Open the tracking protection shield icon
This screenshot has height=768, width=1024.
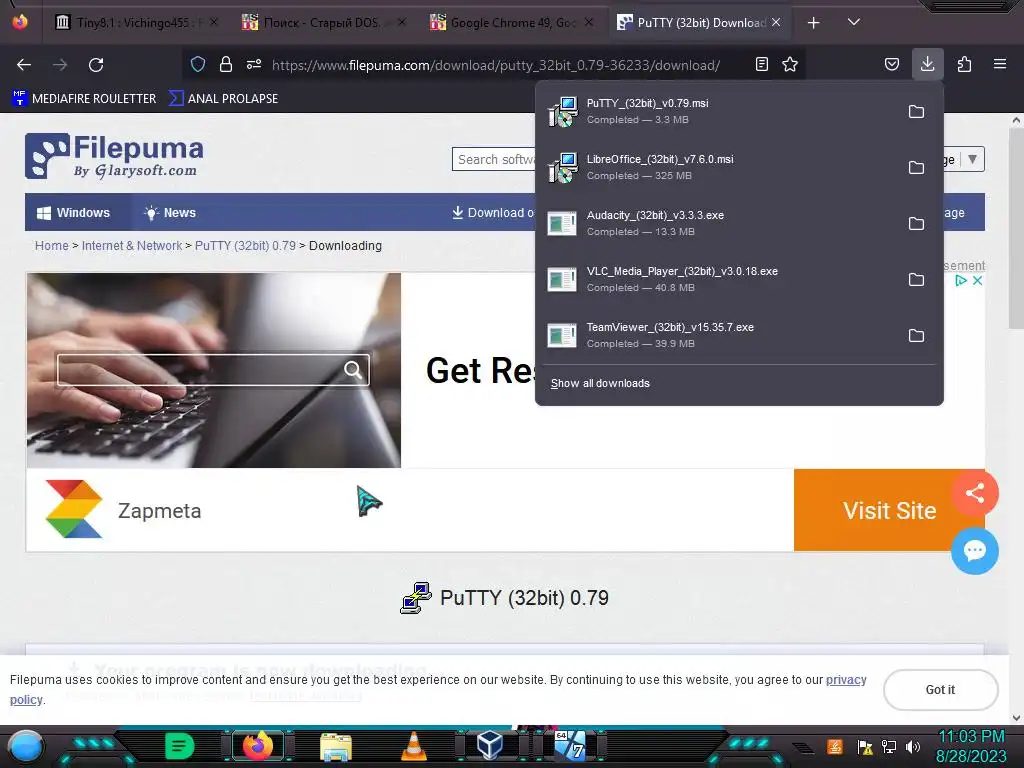[x=198, y=64]
